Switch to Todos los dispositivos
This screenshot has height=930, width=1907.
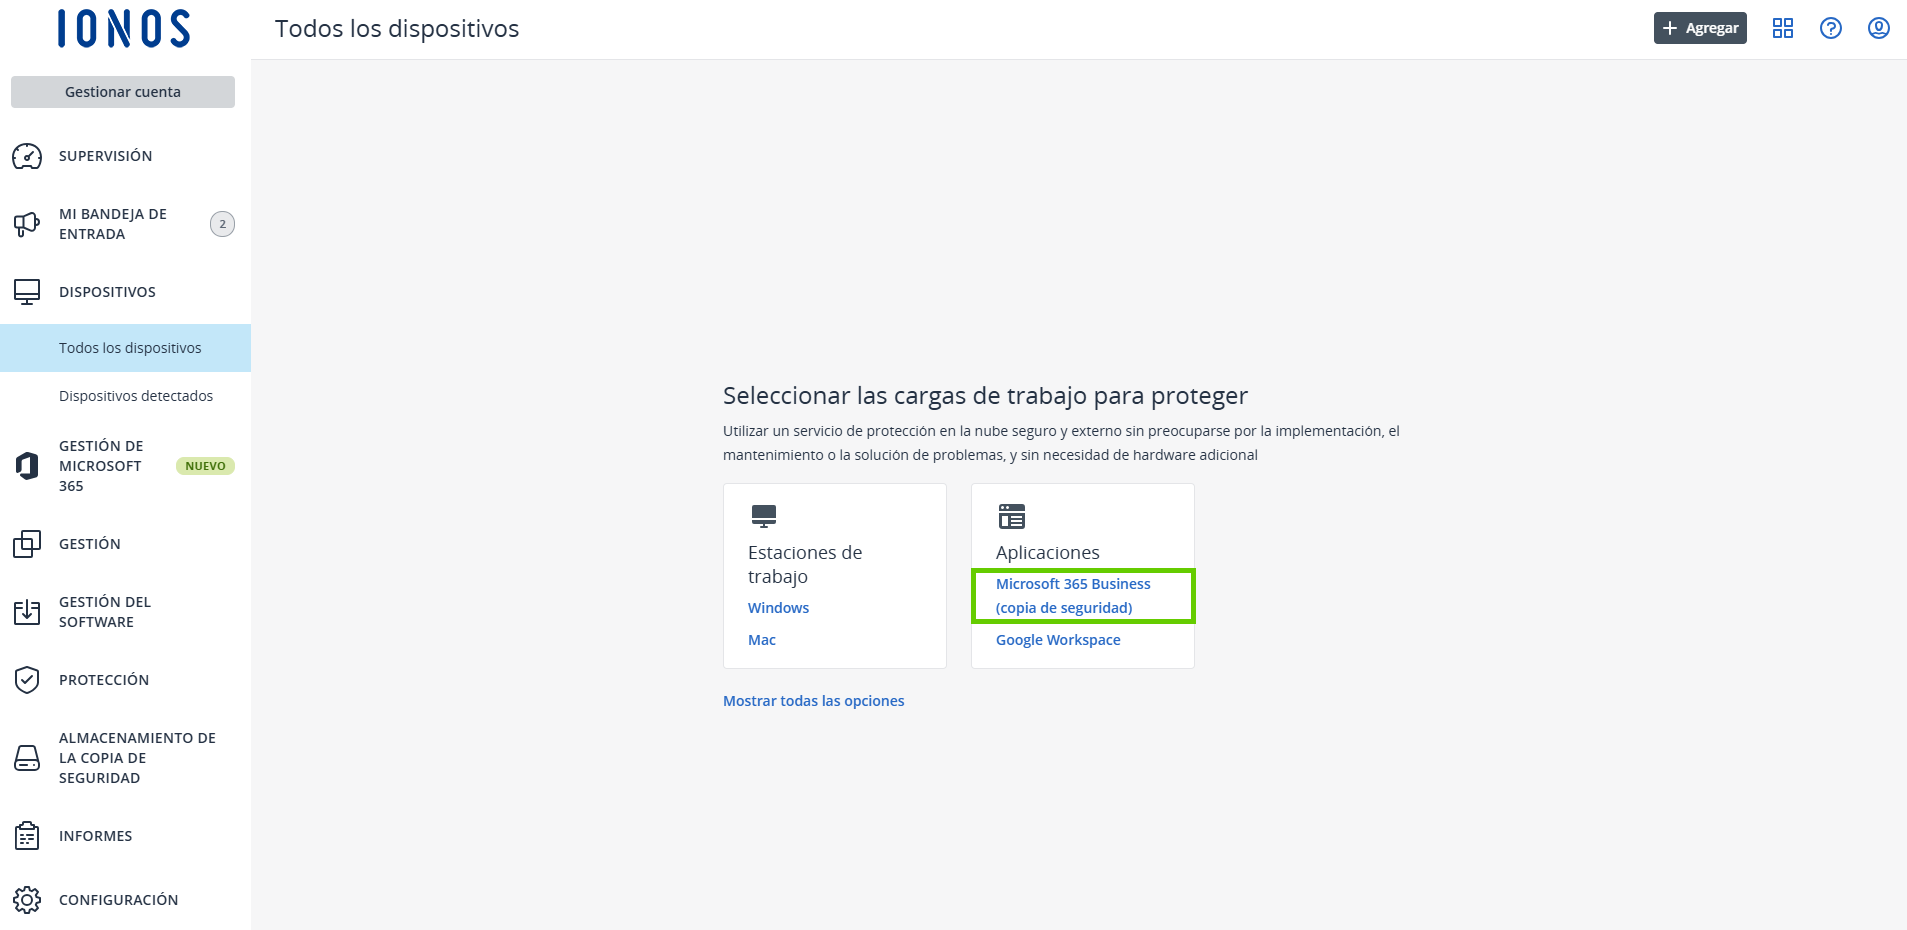(x=130, y=347)
